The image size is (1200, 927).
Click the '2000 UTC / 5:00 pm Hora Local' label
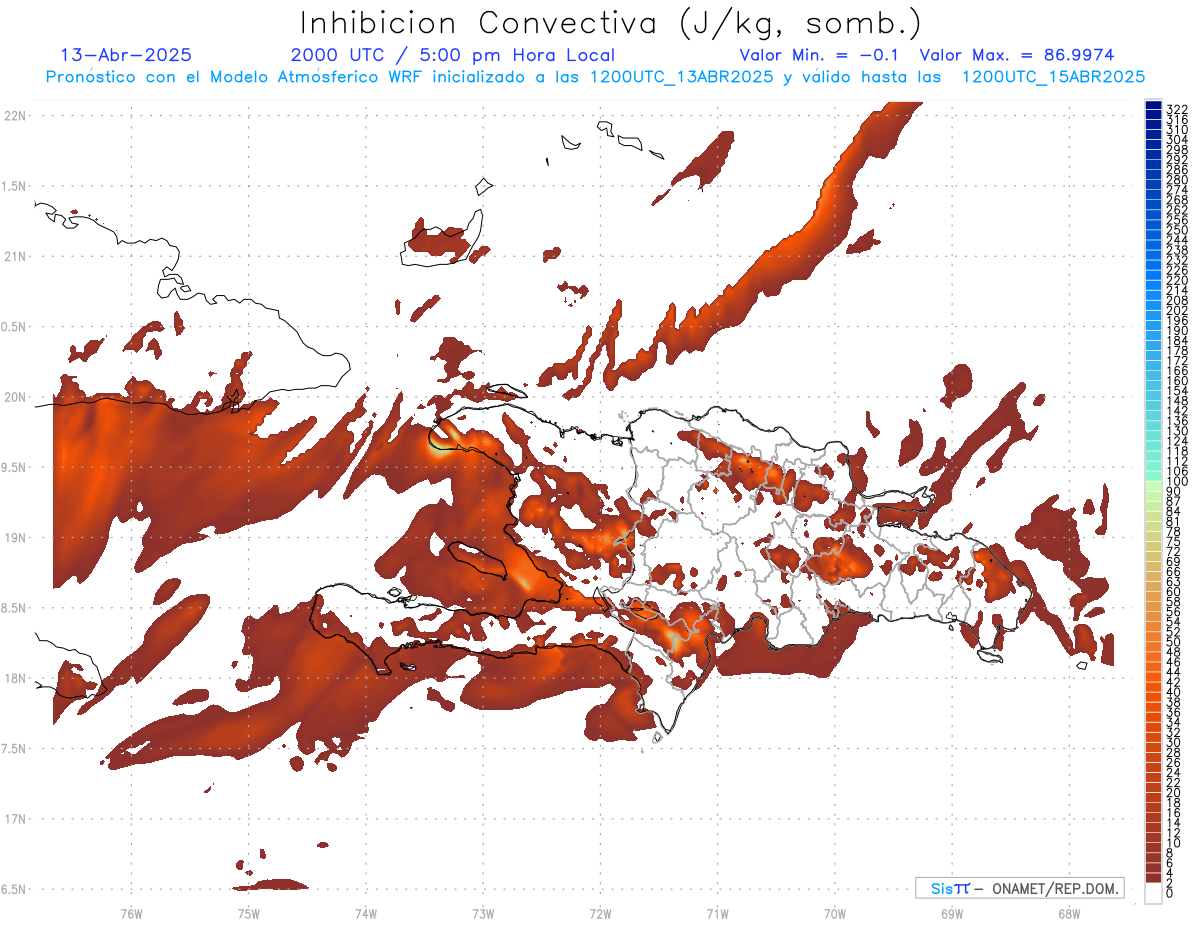[x=453, y=55]
